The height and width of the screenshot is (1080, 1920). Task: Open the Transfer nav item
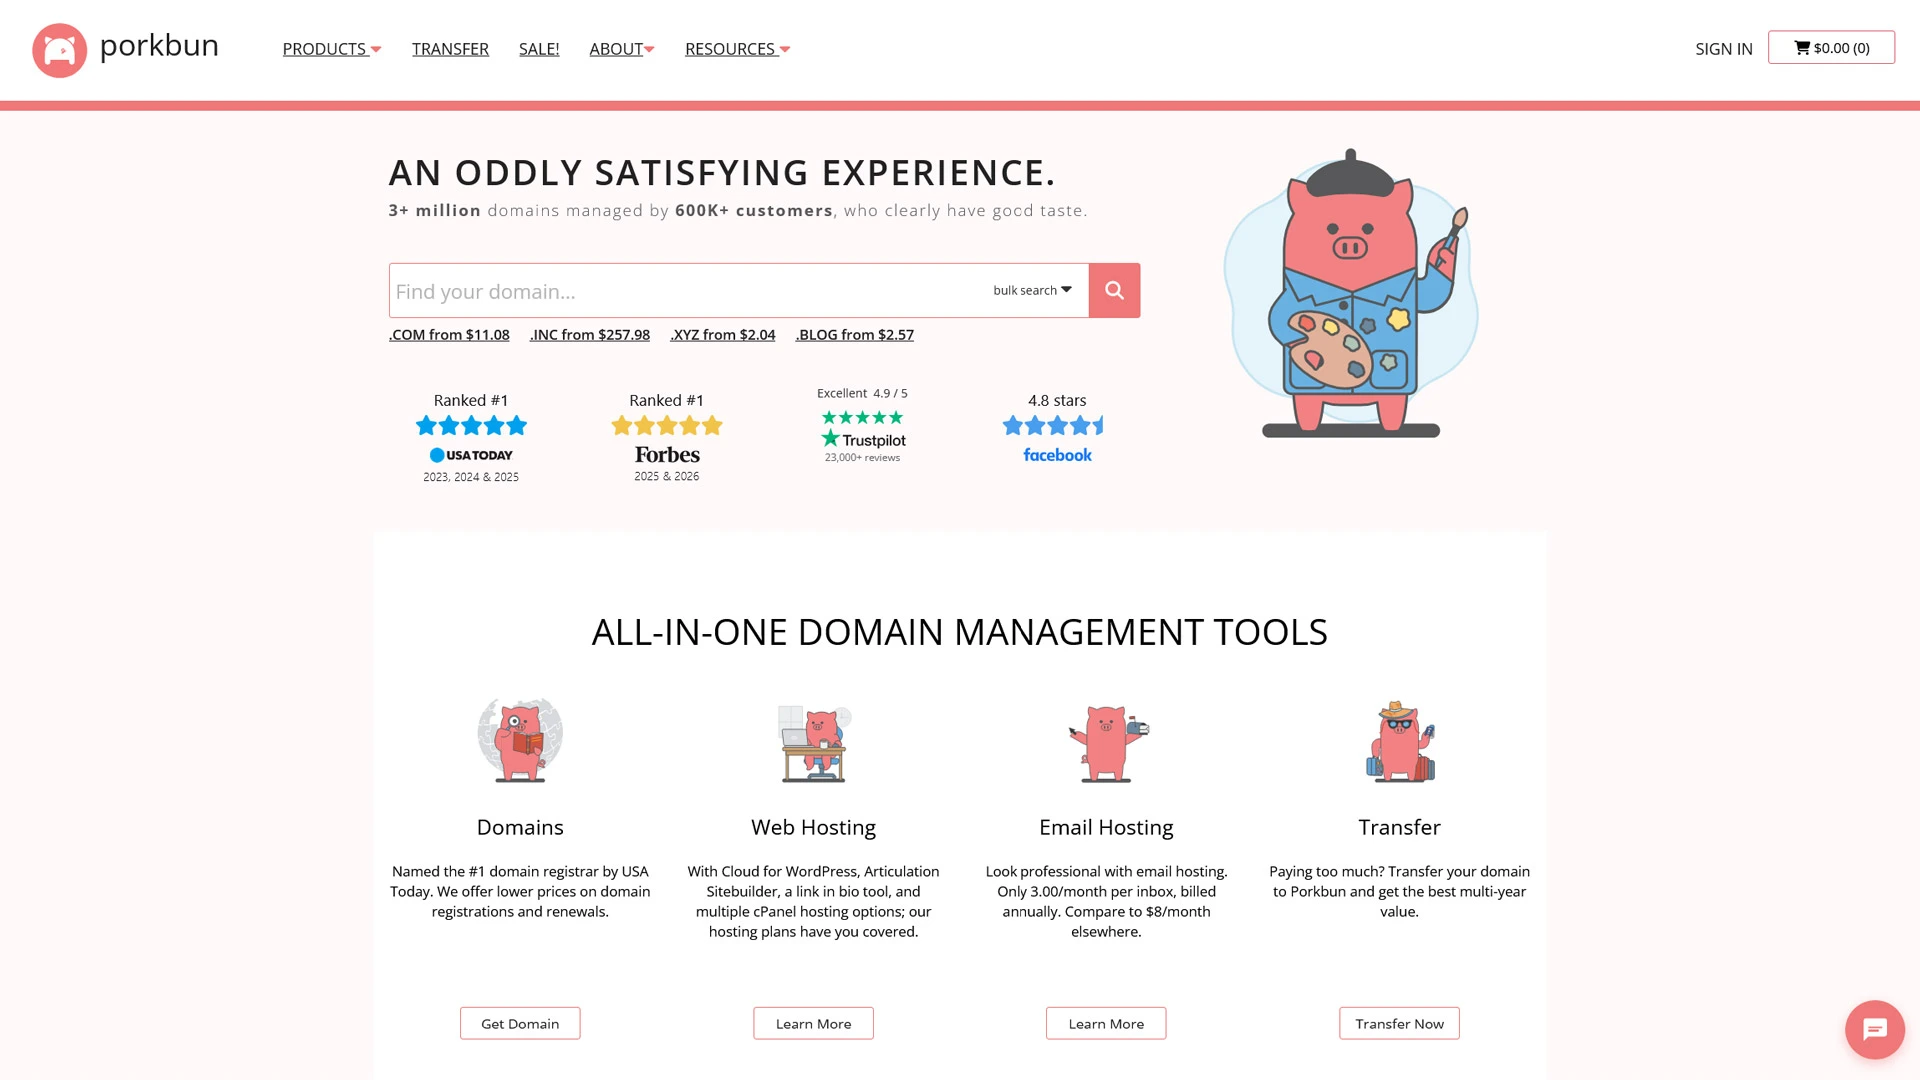point(450,49)
